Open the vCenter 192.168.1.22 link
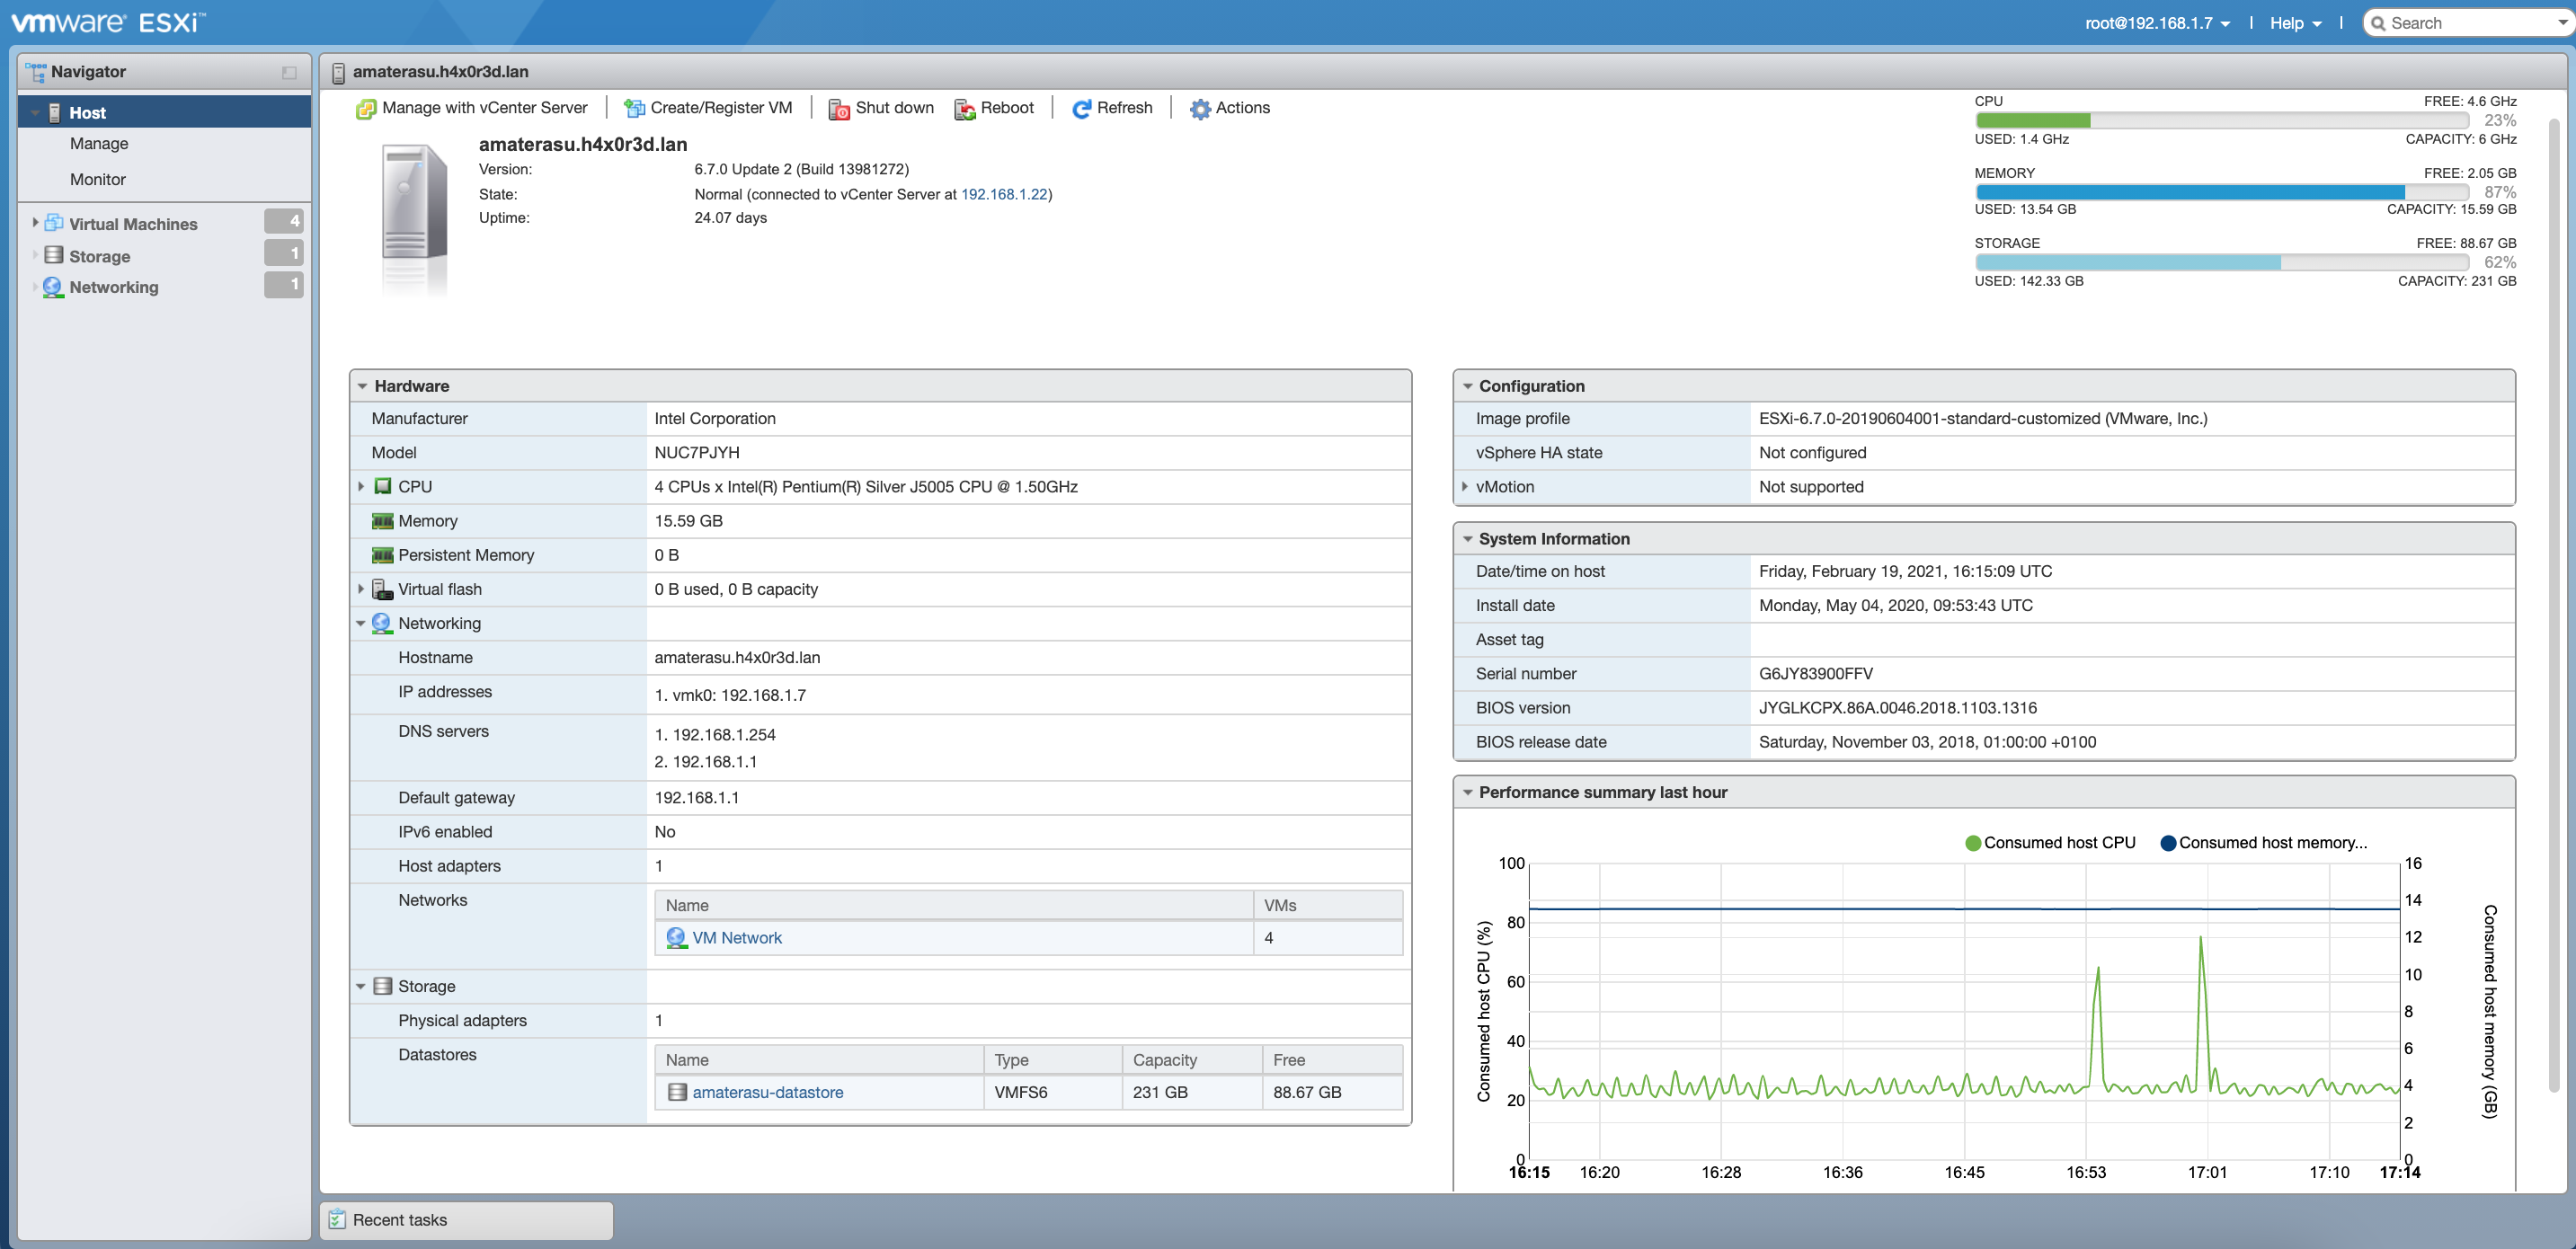Image resolution: width=2576 pixels, height=1249 pixels. click(1003, 194)
